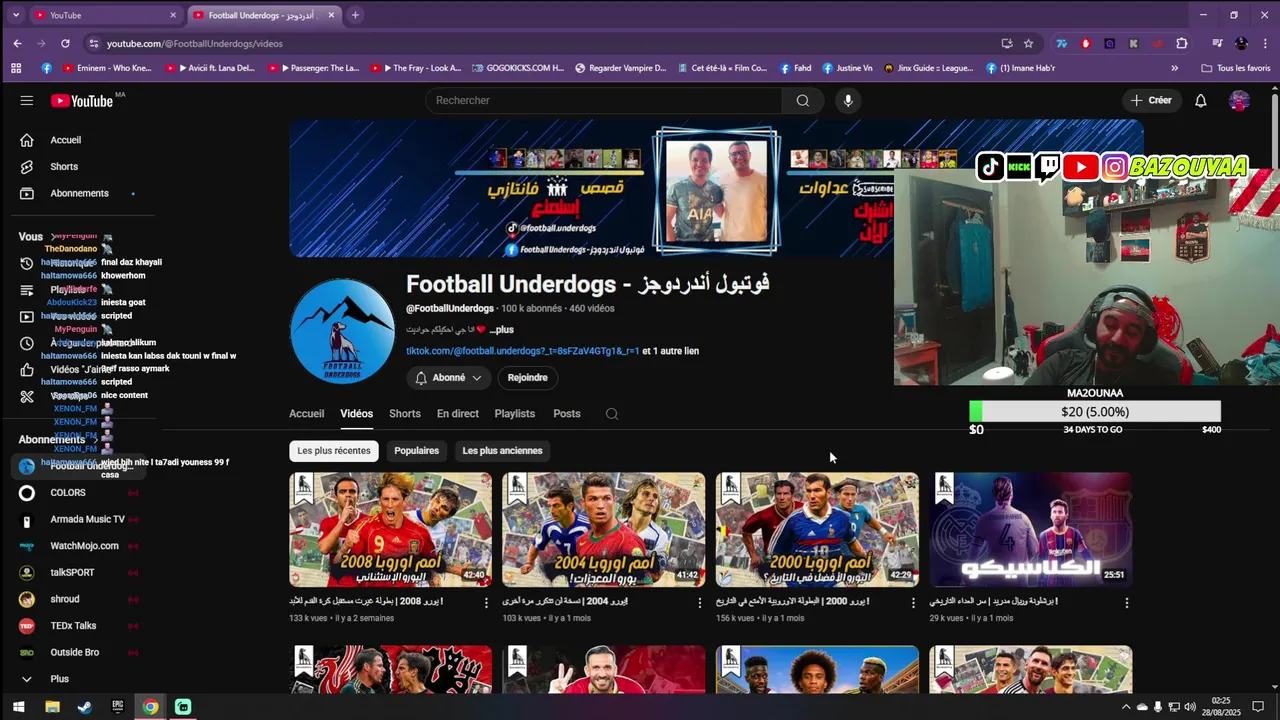The width and height of the screenshot is (1280, 720).
Task: Open the tab search dropdown arrow
Action: point(15,15)
